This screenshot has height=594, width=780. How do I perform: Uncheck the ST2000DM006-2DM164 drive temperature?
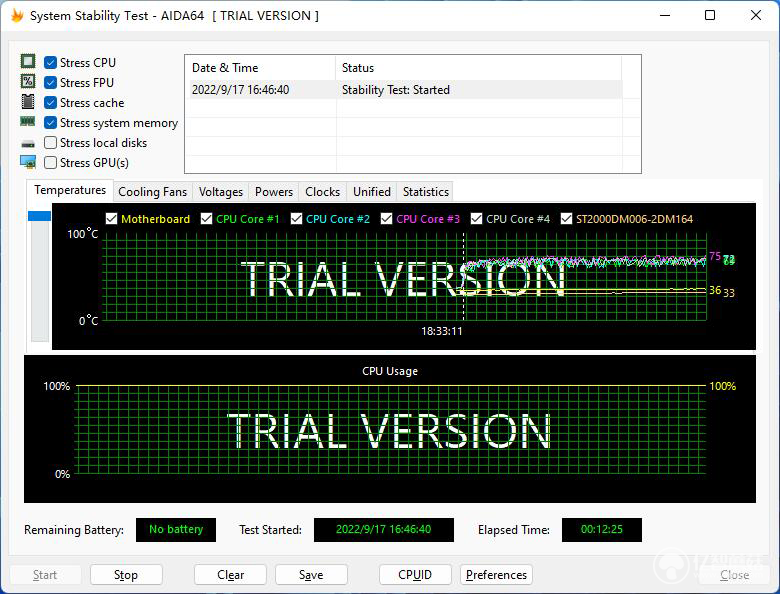tap(566, 219)
